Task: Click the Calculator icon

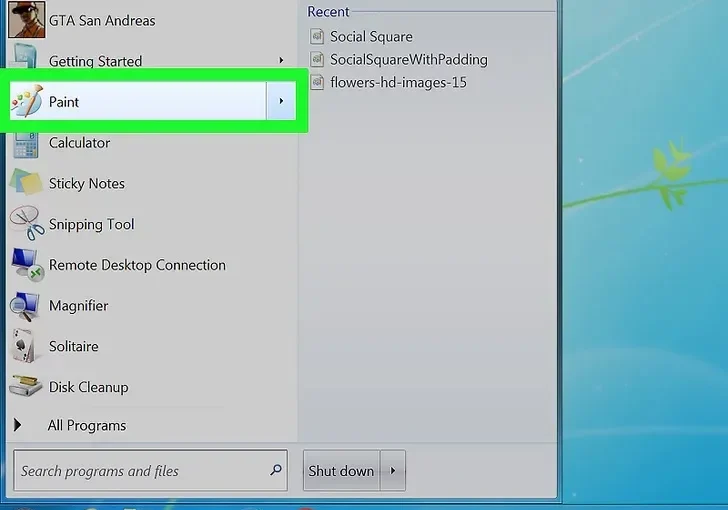Action: (26, 143)
